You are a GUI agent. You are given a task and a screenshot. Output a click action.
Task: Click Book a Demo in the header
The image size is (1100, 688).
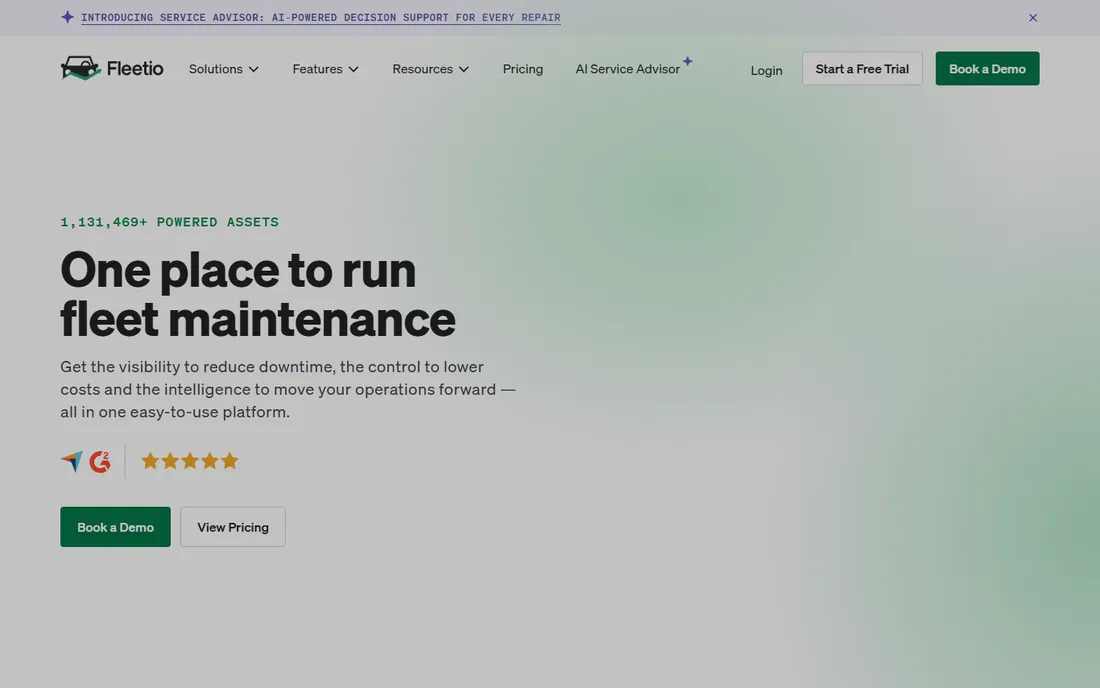987,69
